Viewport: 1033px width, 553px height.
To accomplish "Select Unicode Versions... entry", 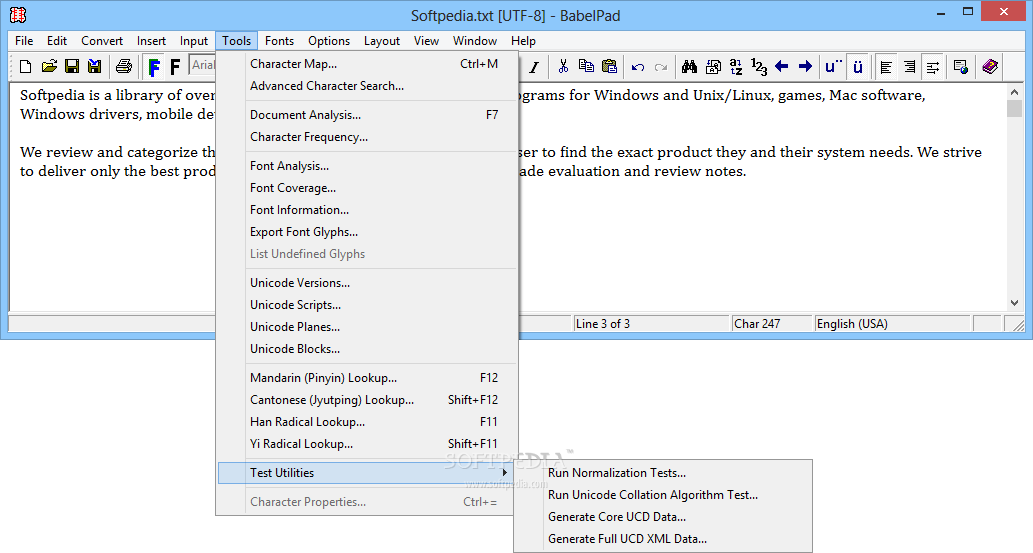I will pos(368,283).
